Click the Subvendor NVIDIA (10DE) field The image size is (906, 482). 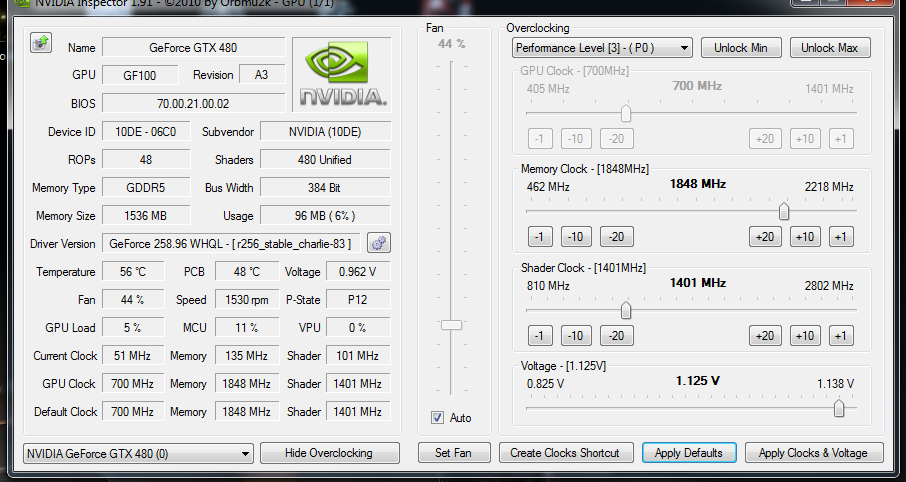pyautogui.click(x=325, y=131)
